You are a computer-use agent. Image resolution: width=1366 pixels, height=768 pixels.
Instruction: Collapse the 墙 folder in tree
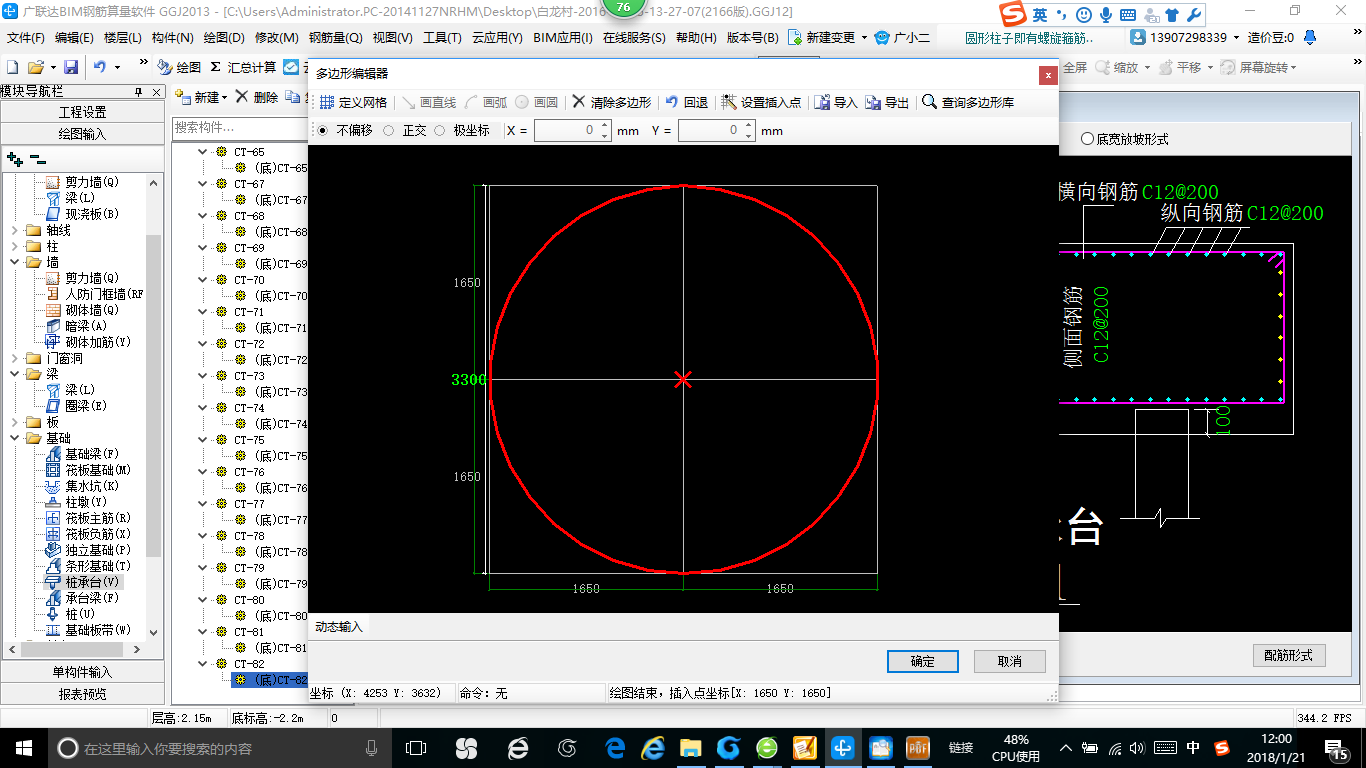[15, 262]
